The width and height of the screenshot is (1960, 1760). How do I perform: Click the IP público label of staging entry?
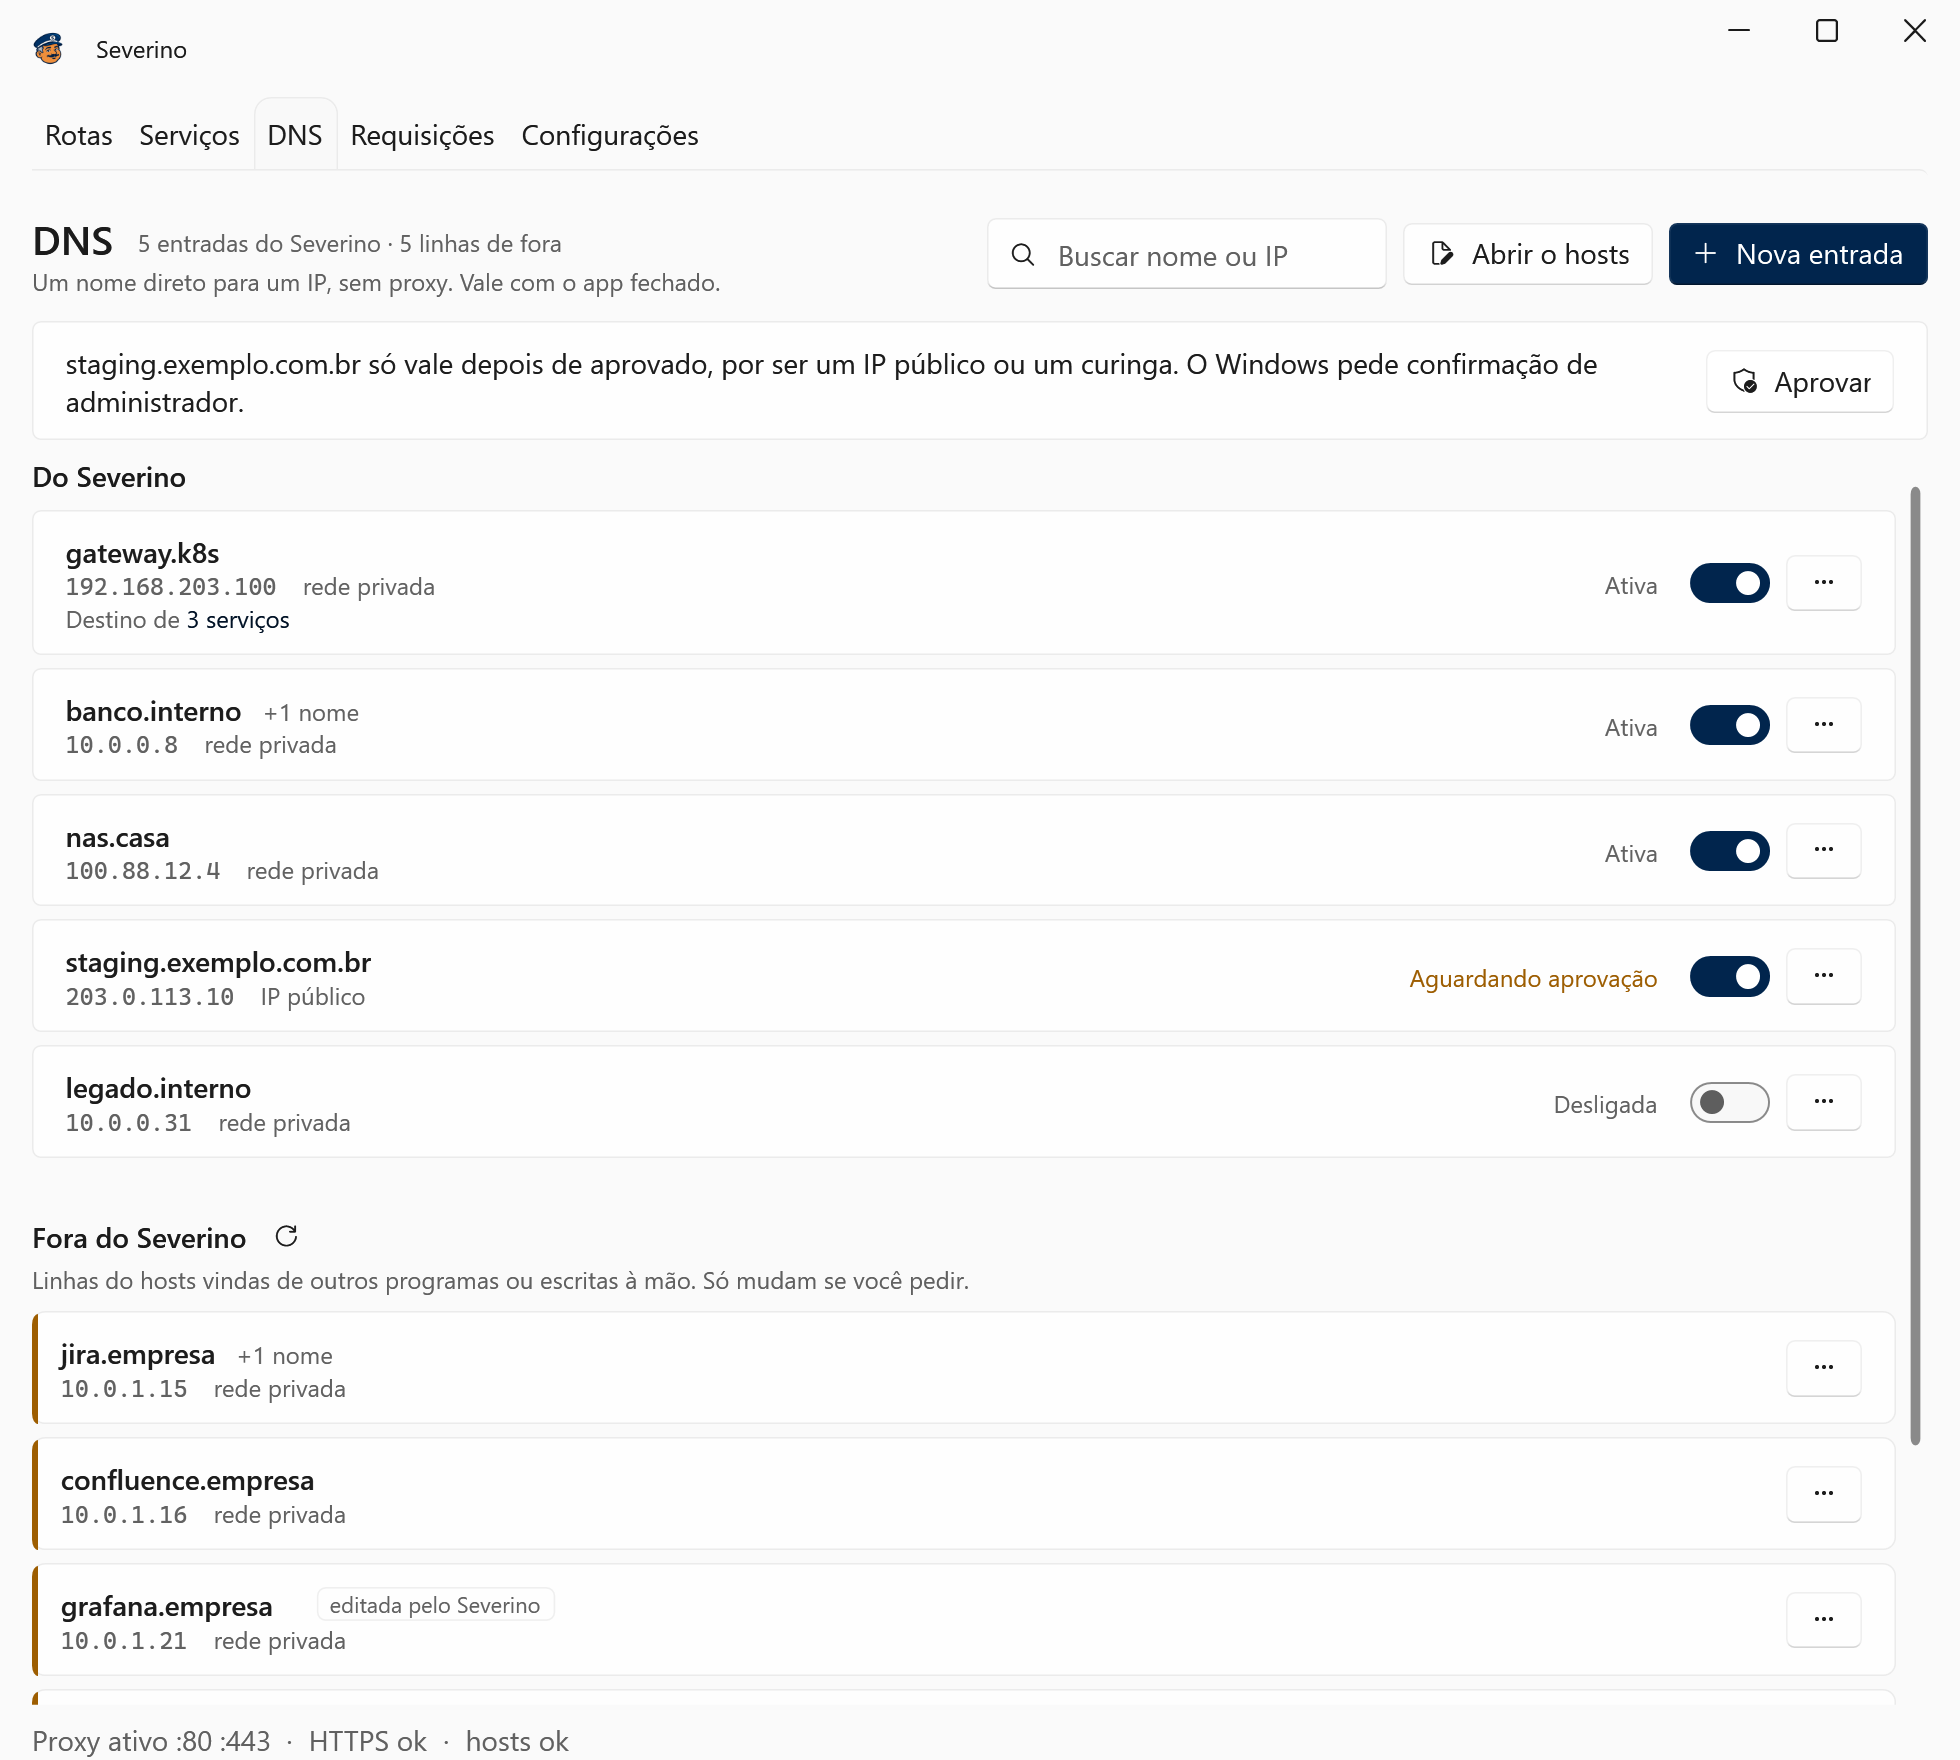(x=313, y=997)
